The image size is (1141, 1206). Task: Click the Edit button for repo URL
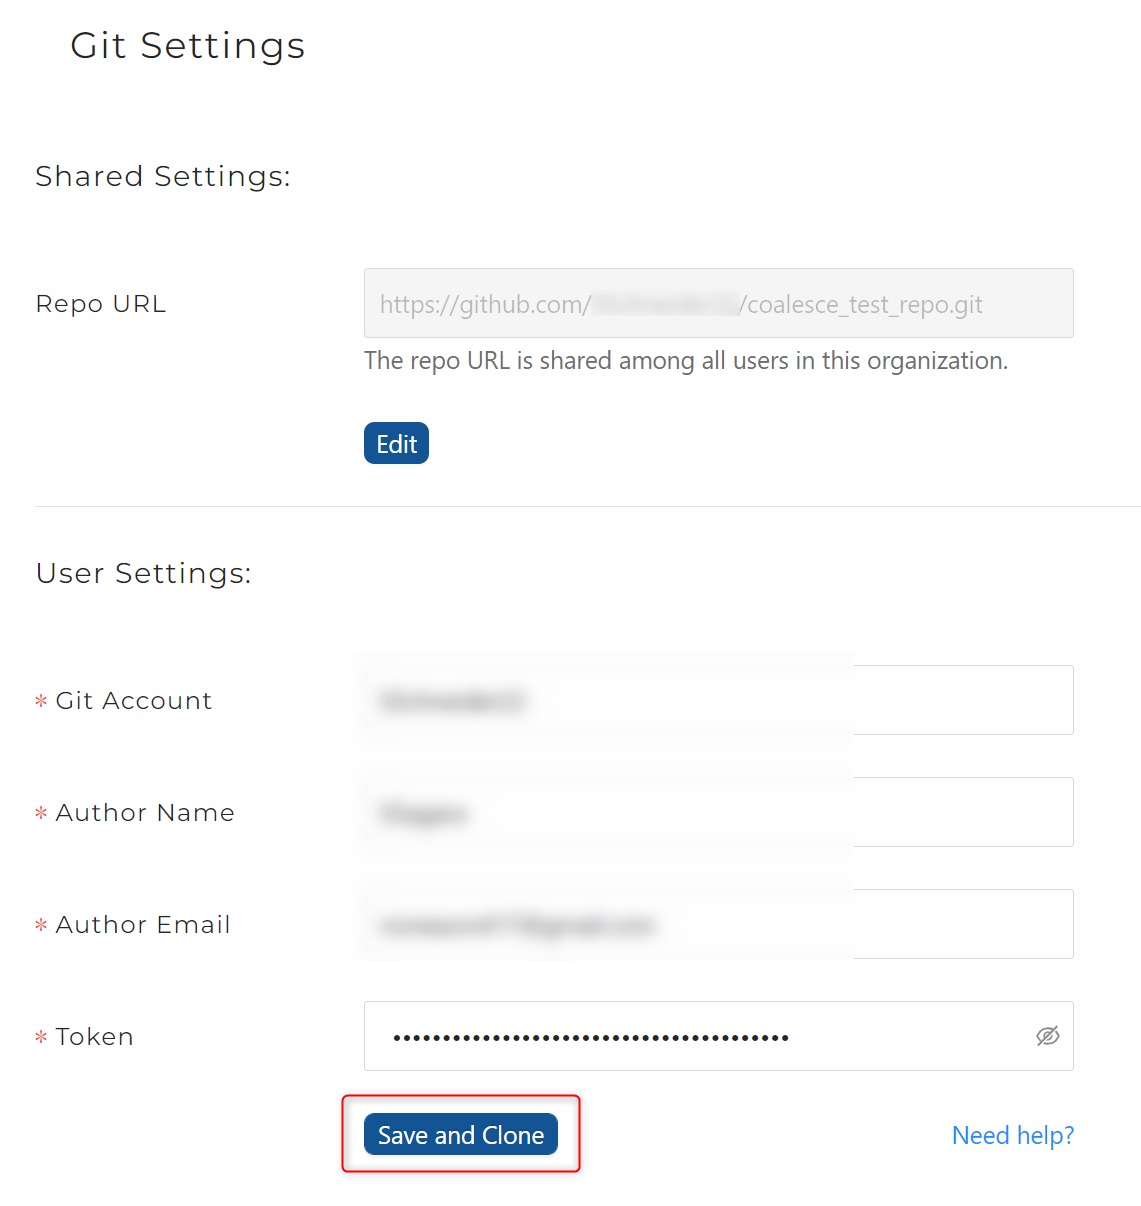[x=396, y=444]
